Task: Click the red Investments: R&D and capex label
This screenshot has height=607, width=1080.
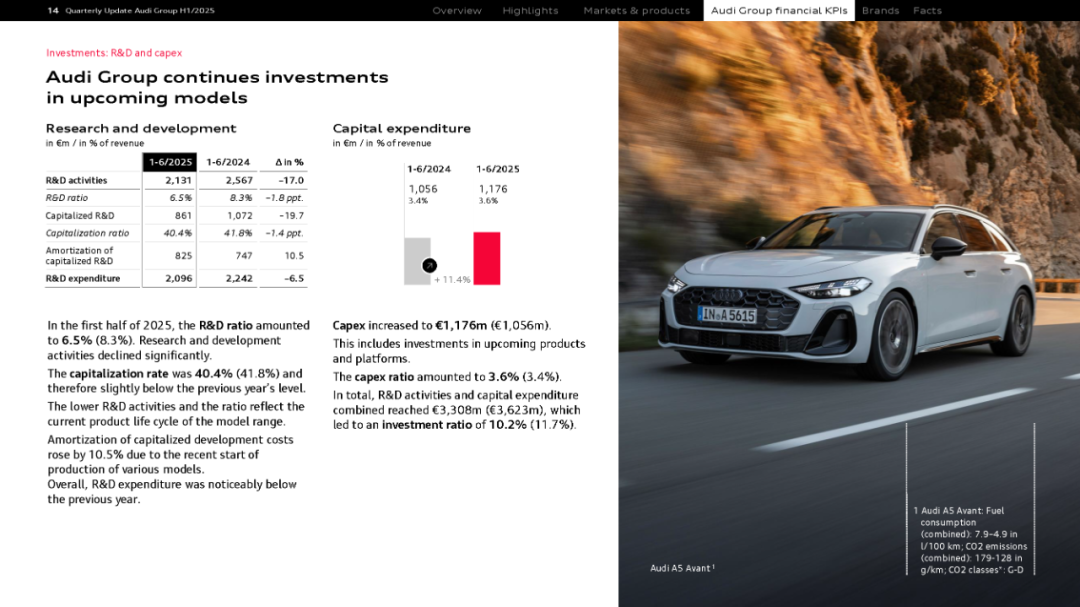Action: click(x=114, y=53)
